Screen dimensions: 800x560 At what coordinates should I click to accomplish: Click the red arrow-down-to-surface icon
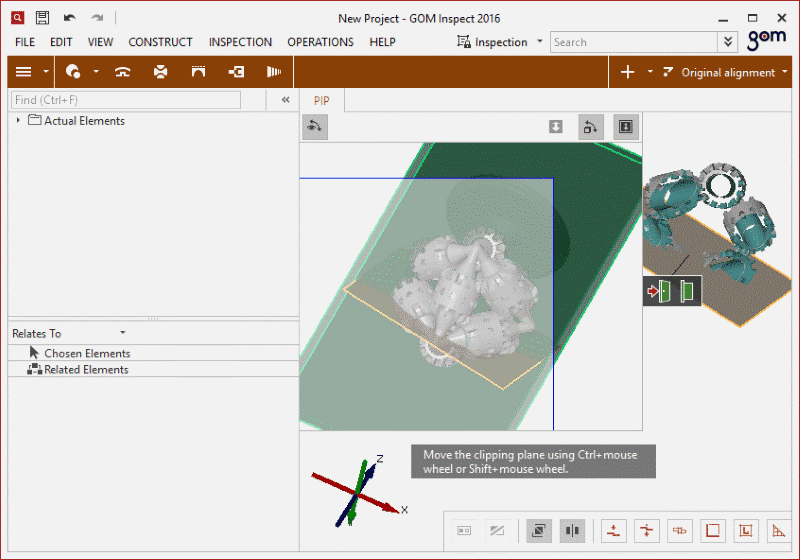point(614,531)
